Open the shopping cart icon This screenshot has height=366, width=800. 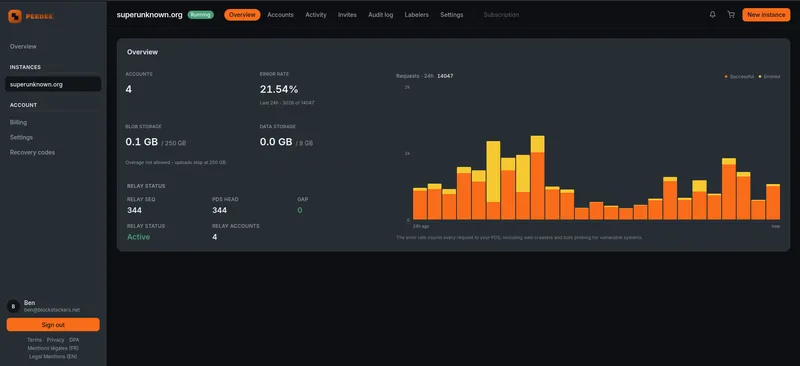tap(731, 15)
